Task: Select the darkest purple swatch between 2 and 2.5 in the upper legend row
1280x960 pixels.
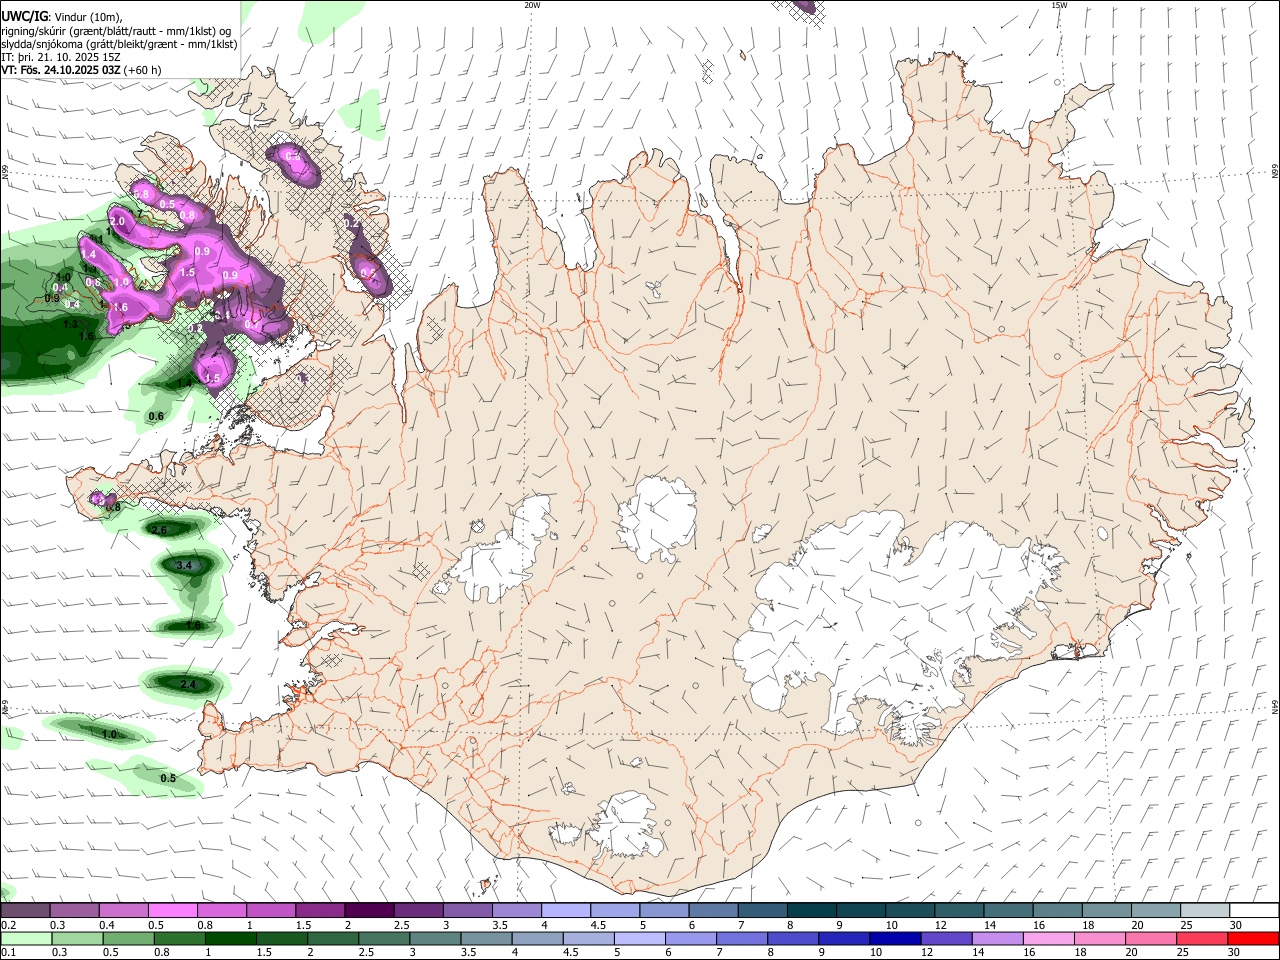Action: pos(368,911)
